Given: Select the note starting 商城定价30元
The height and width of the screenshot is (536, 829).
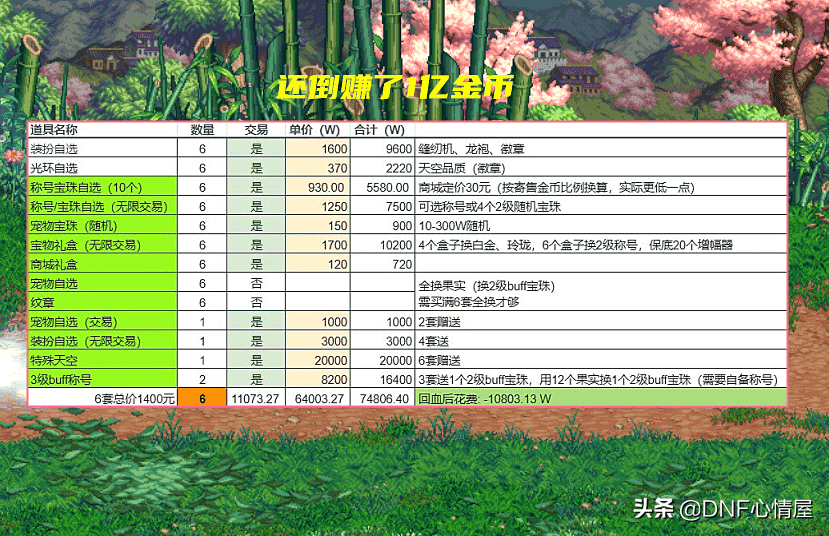Looking at the screenshot, I should 556,188.
